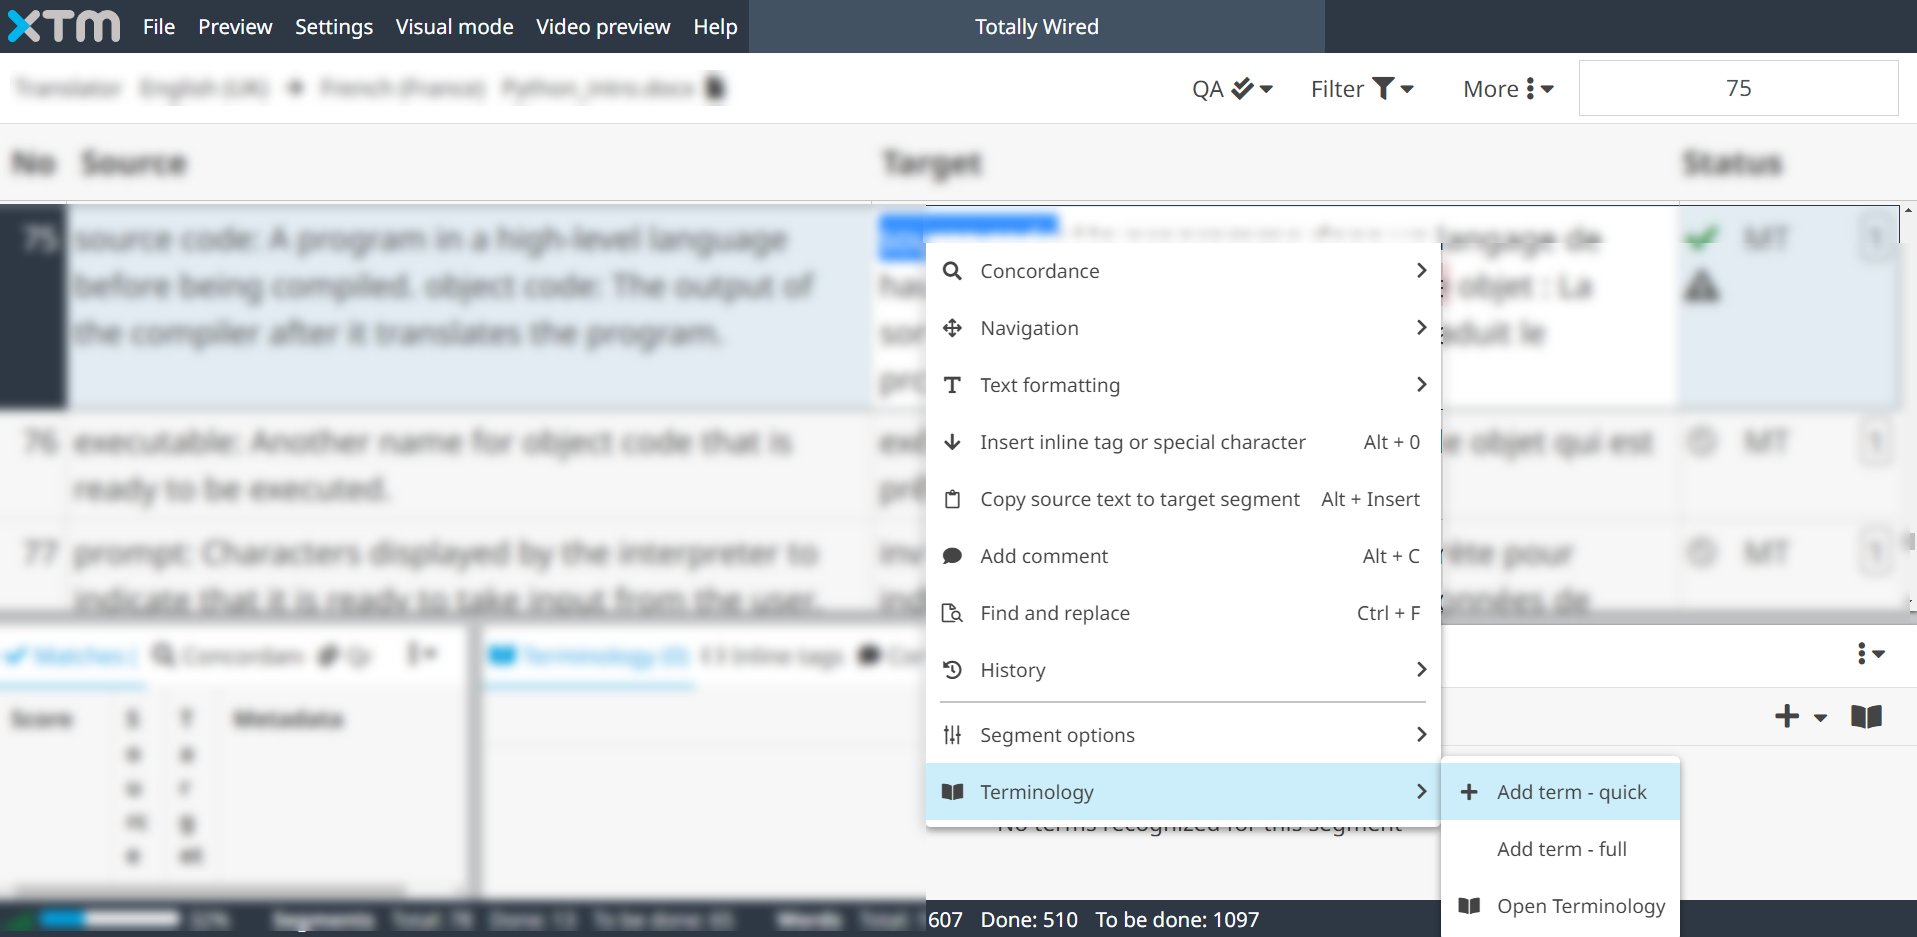Click the Find and replace icon
Screen dimensions: 1917x937
coord(952,613)
